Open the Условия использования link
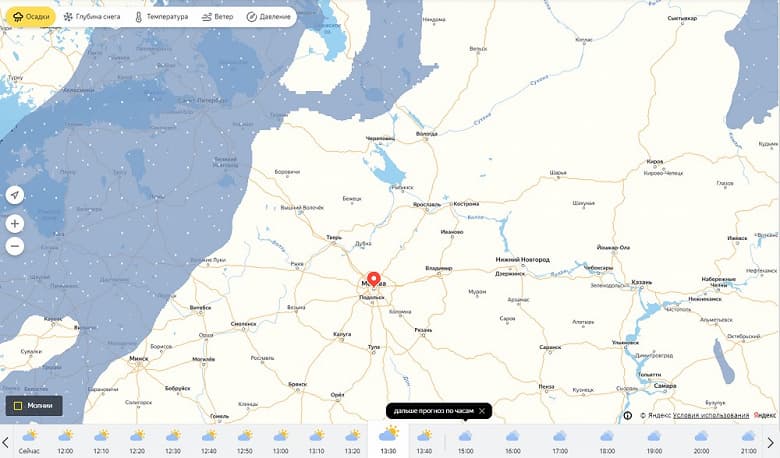Image resolution: width=780 pixels, height=458 pixels. point(710,415)
